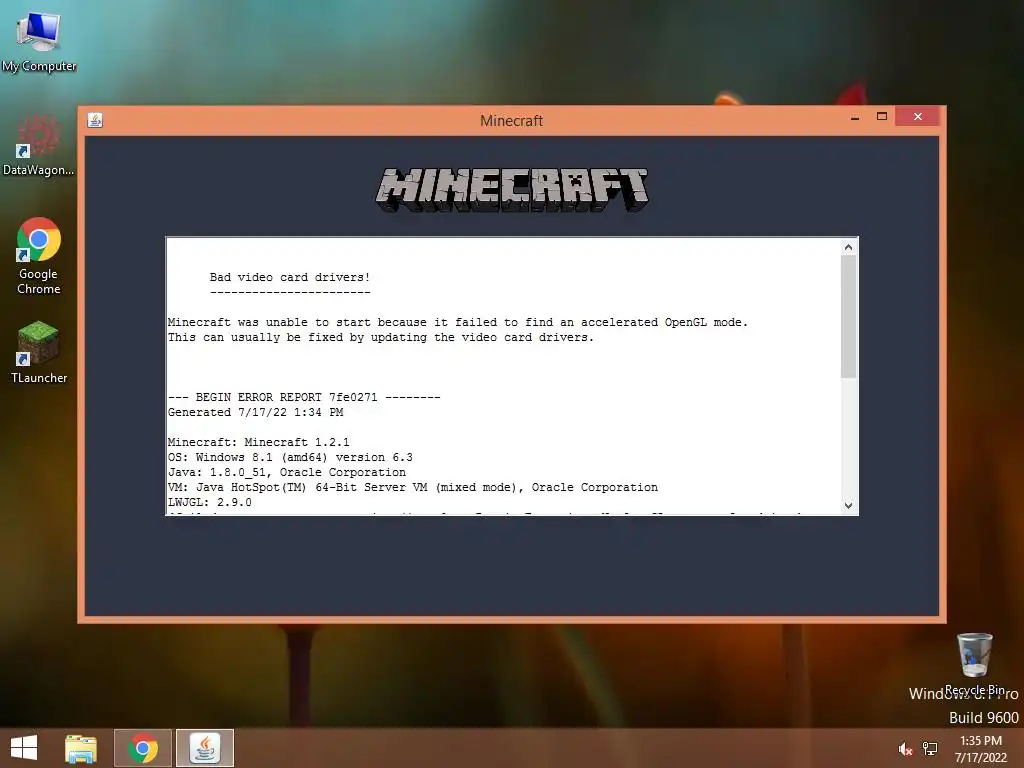Screen dimensions: 1024x768
Task: Close the Minecraft window
Action: (x=918, y=117)
